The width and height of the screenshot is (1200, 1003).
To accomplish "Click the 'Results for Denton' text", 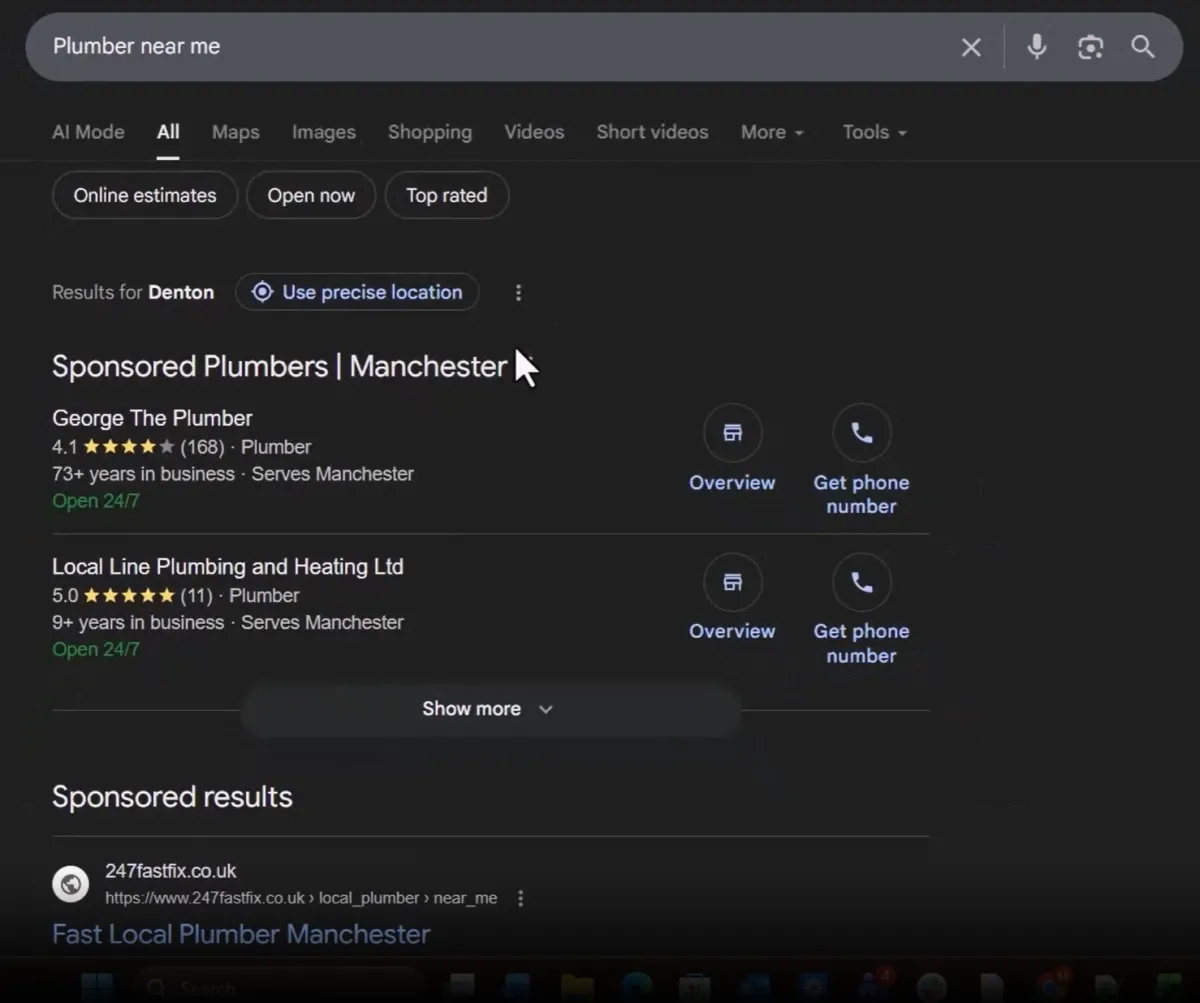I will pos(133,292).
